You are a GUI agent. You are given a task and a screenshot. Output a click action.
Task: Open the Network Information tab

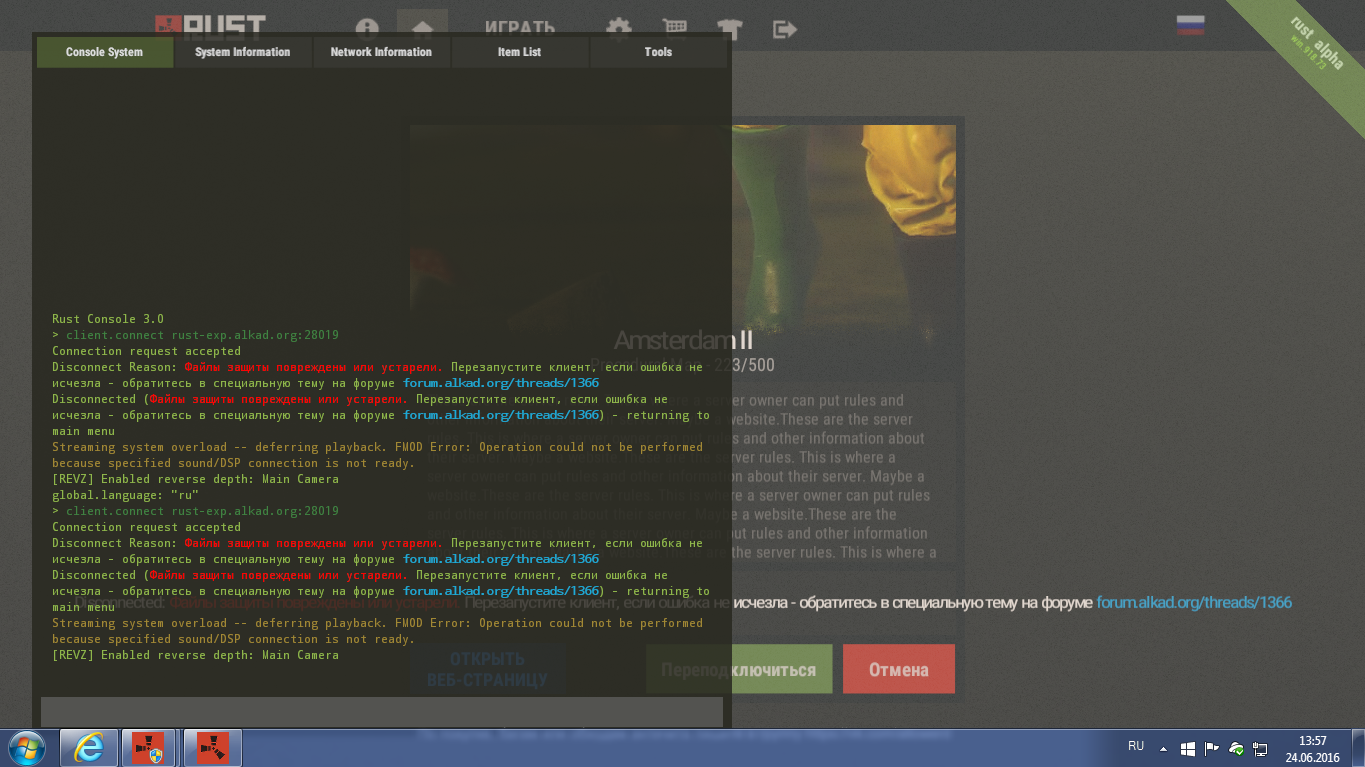pyautogui.click(x=381, y=52)
